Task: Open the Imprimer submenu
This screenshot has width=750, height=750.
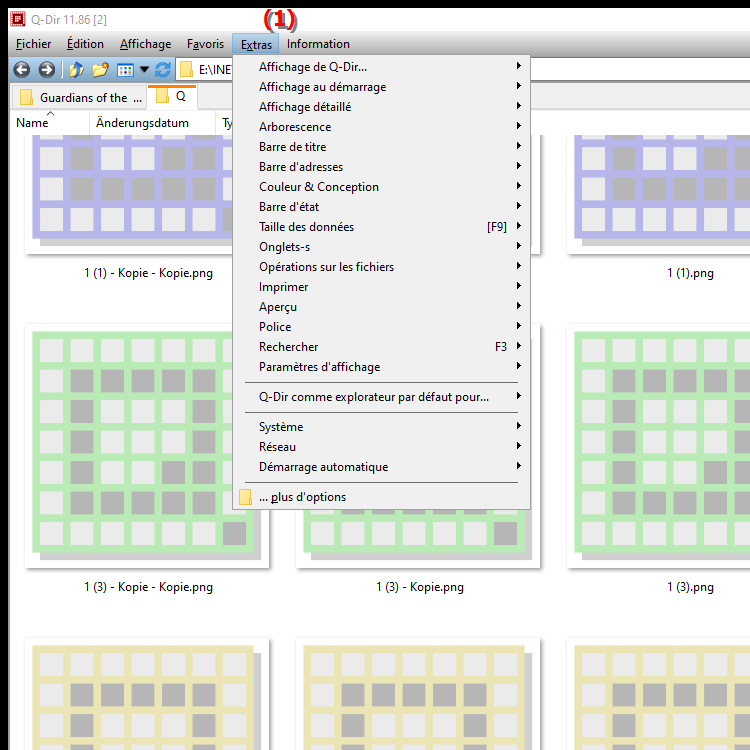Action: tap(381, 287)
